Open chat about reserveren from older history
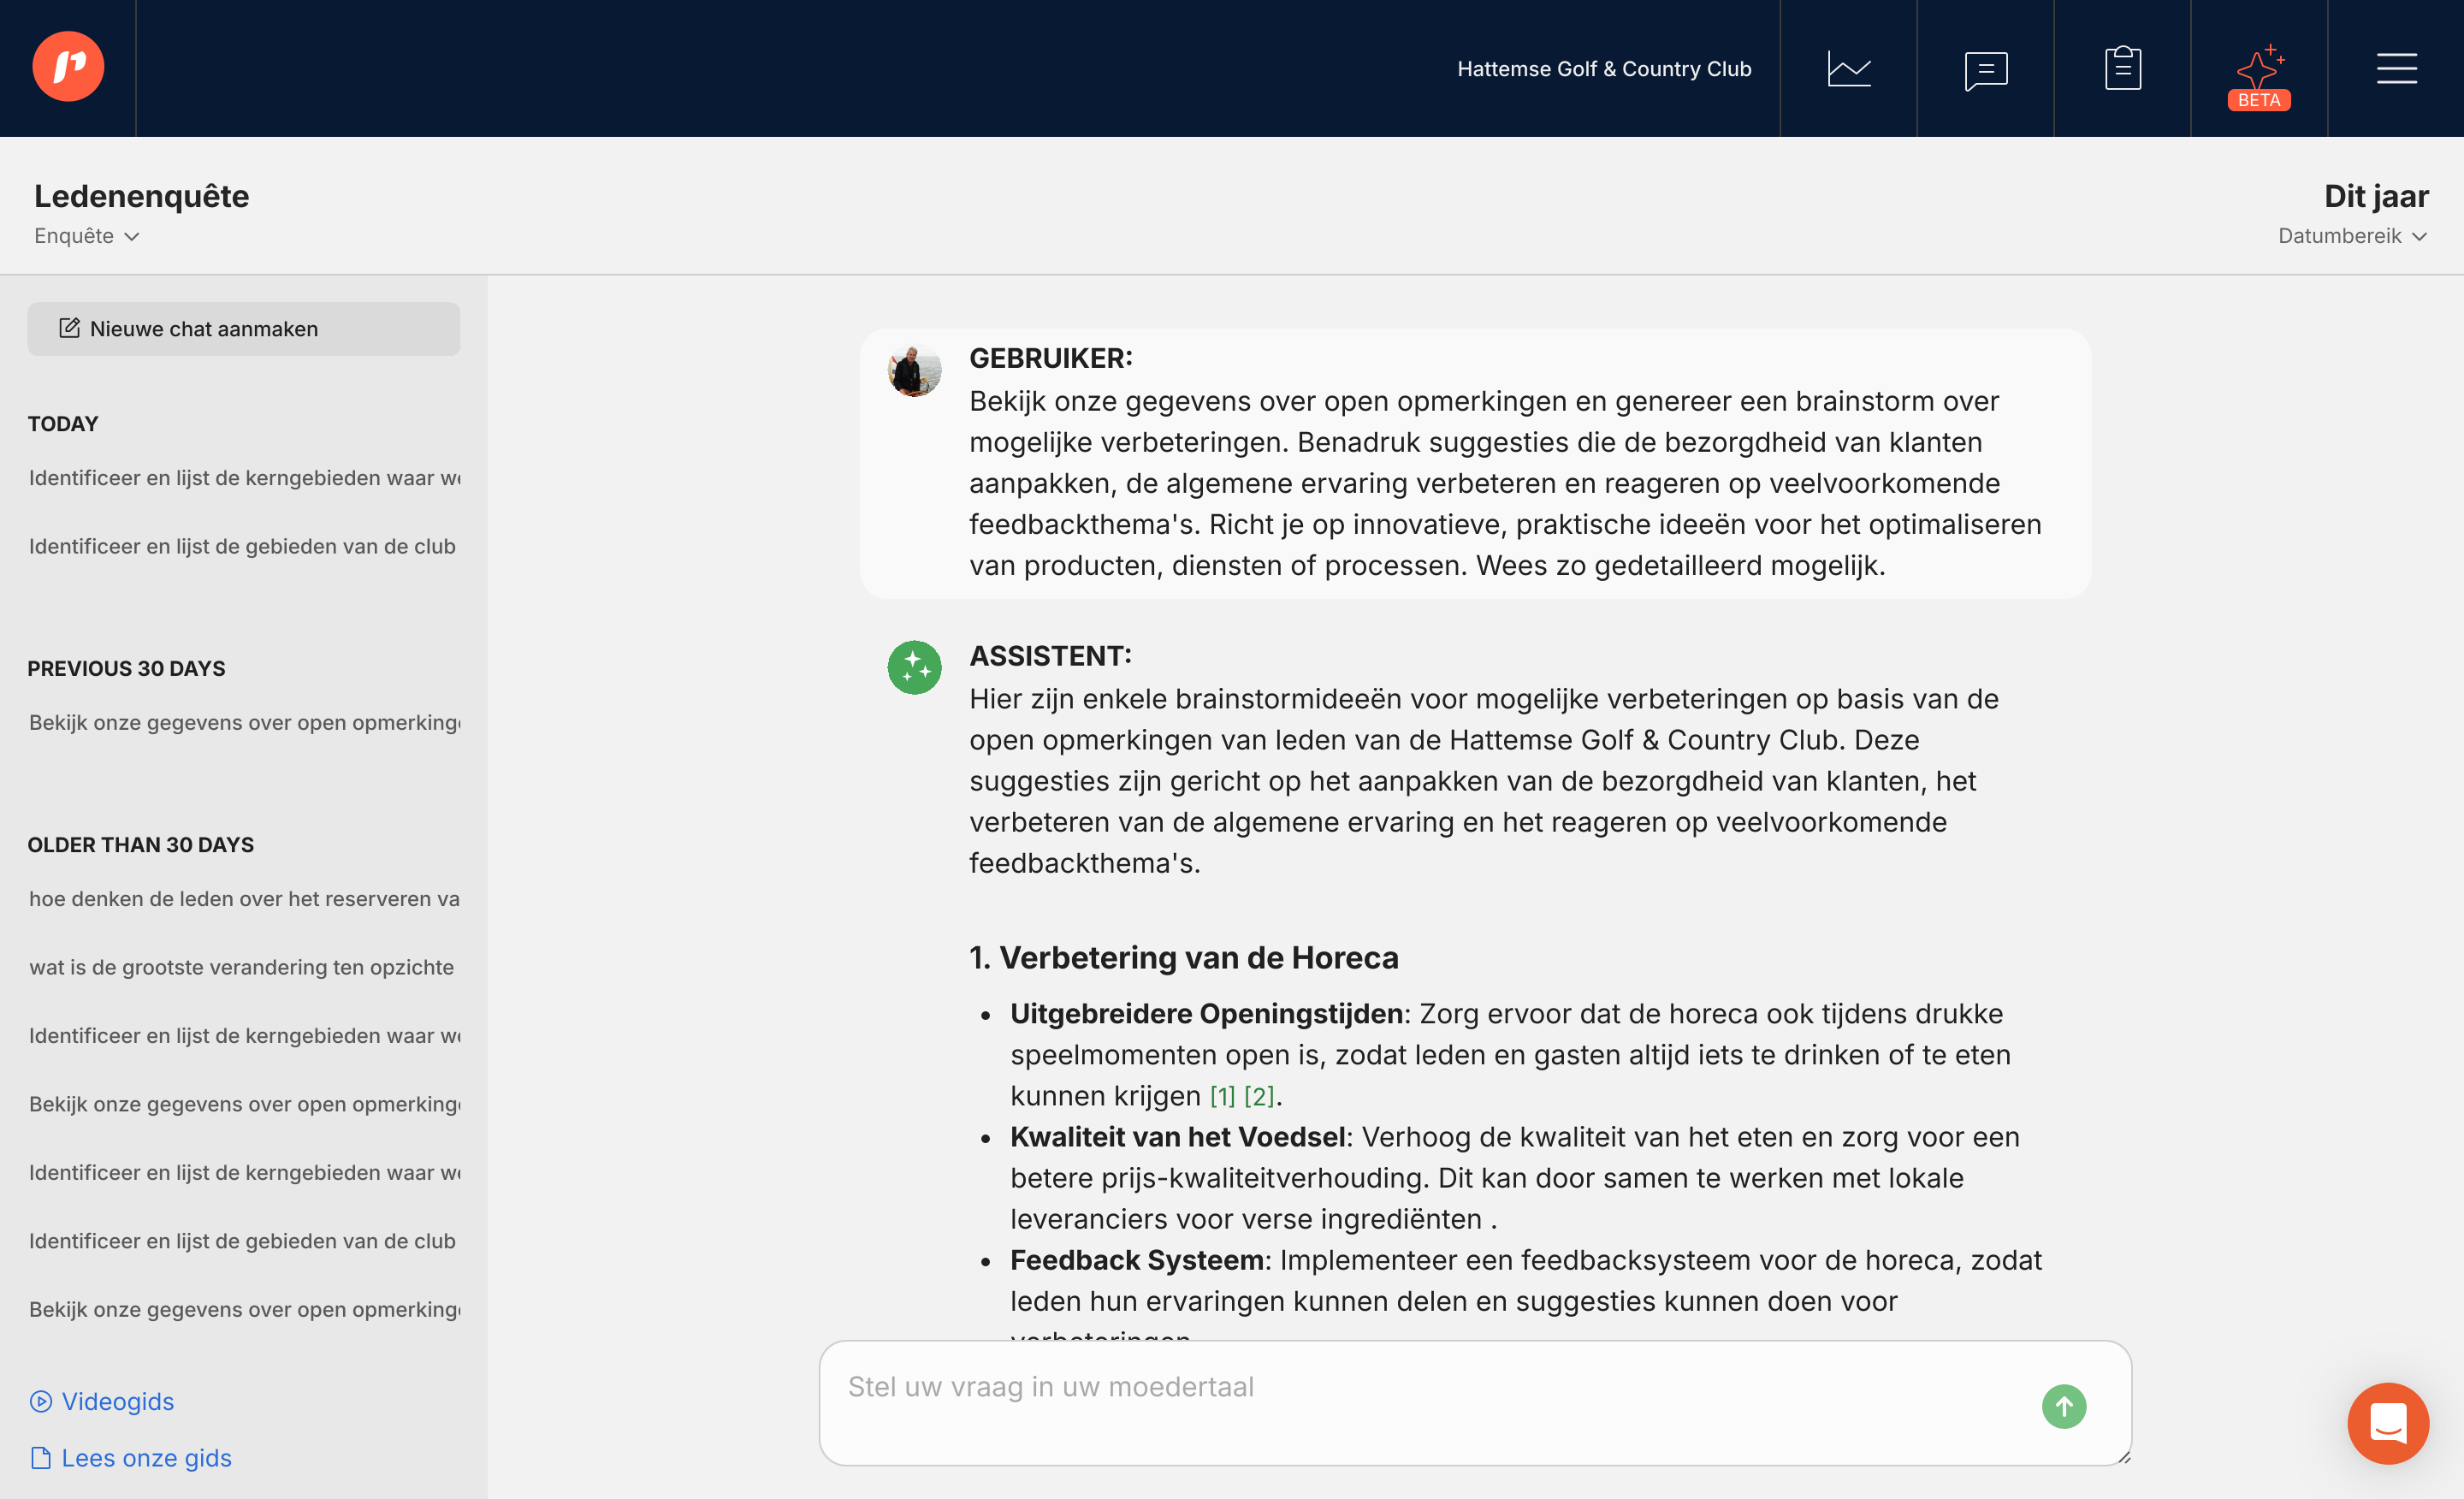Image resolution: width=2464 pixels, height=1499 pixels. (243, 898)
